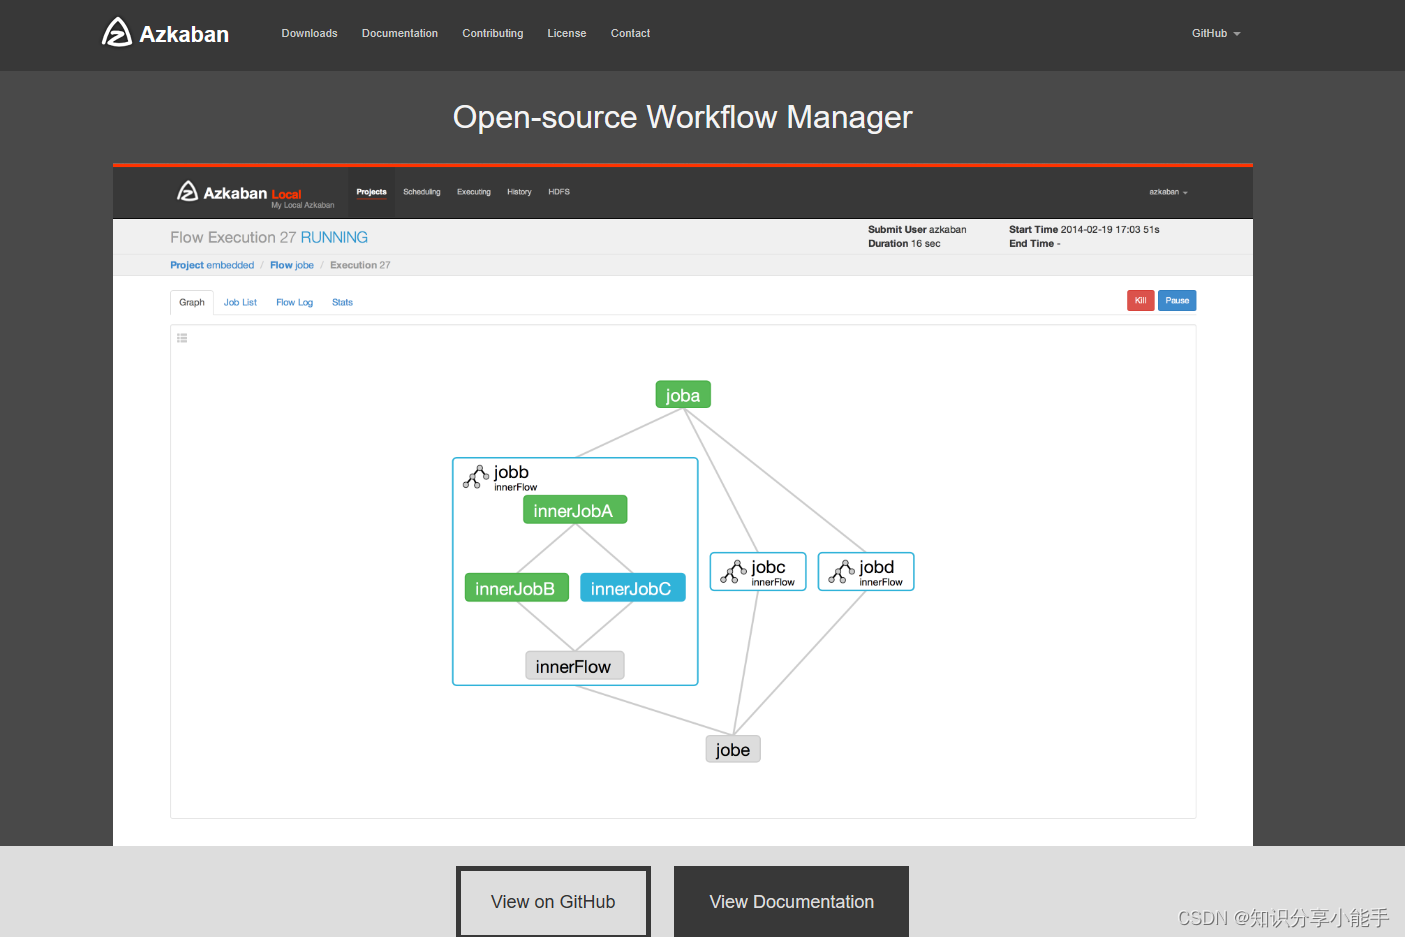Follow the Project embedded breadcrumb
The height and width of the screenshot is (937, 1405).
212,265
